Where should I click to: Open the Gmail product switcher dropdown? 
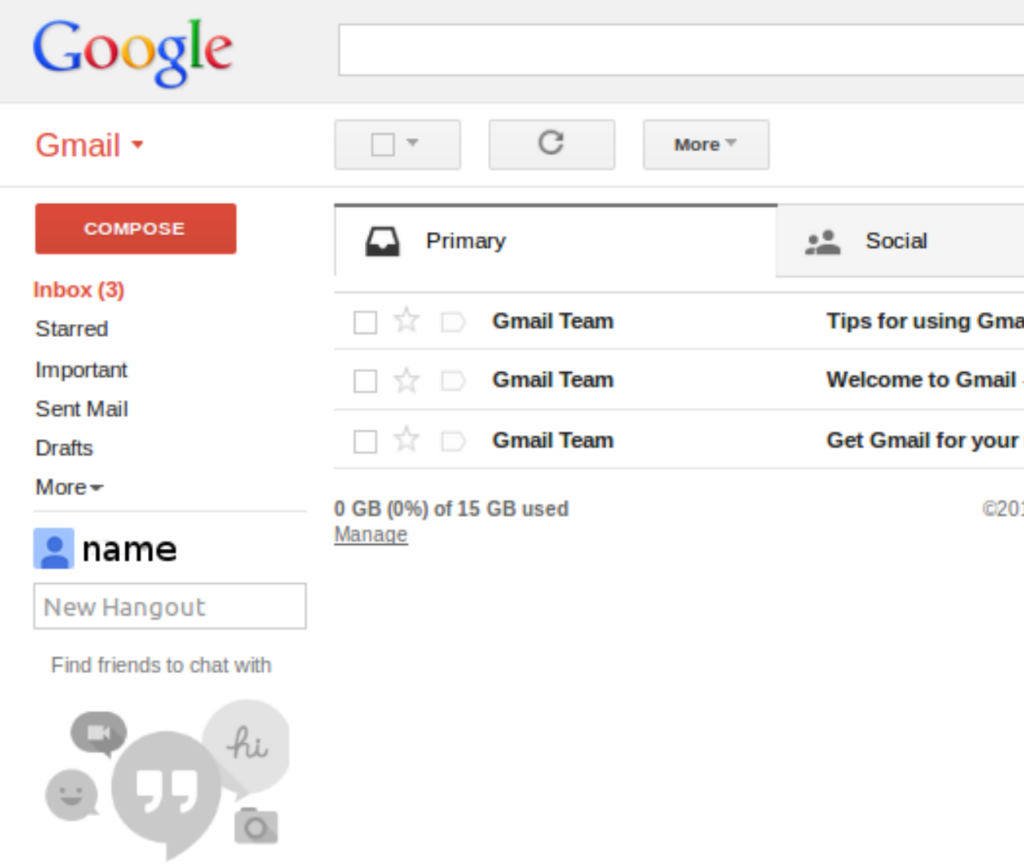[89, 145]
